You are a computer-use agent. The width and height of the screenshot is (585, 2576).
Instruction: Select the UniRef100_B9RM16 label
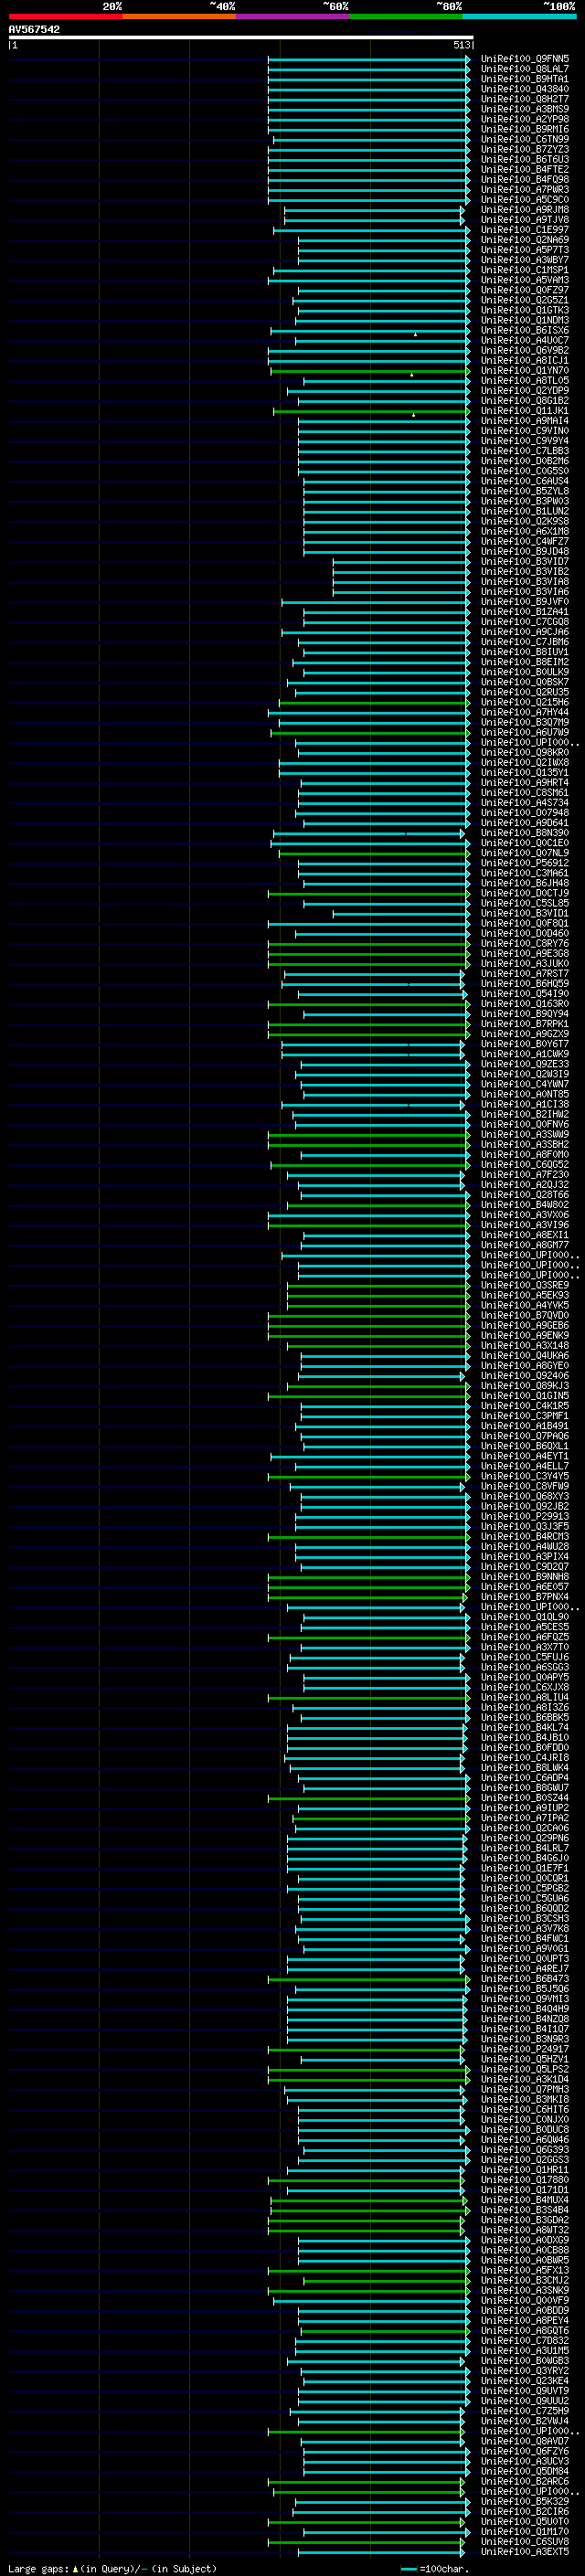[525, 129]
